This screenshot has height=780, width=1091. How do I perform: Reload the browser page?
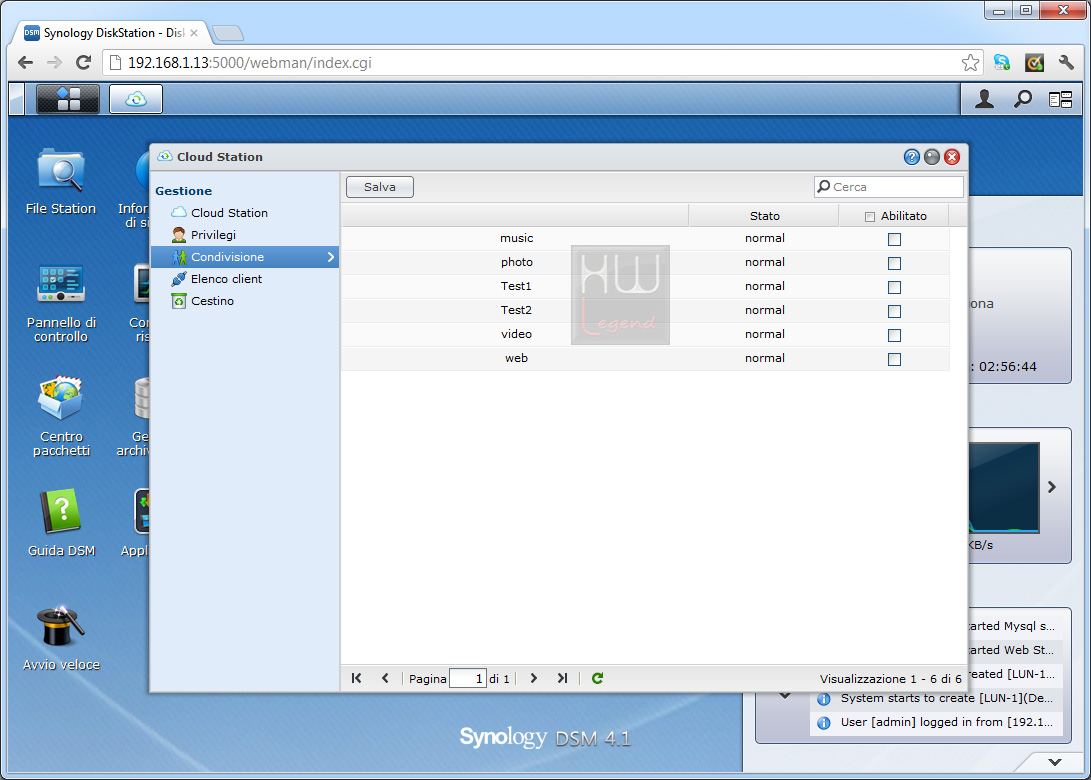pyautogui.click(x=83, y=63)
